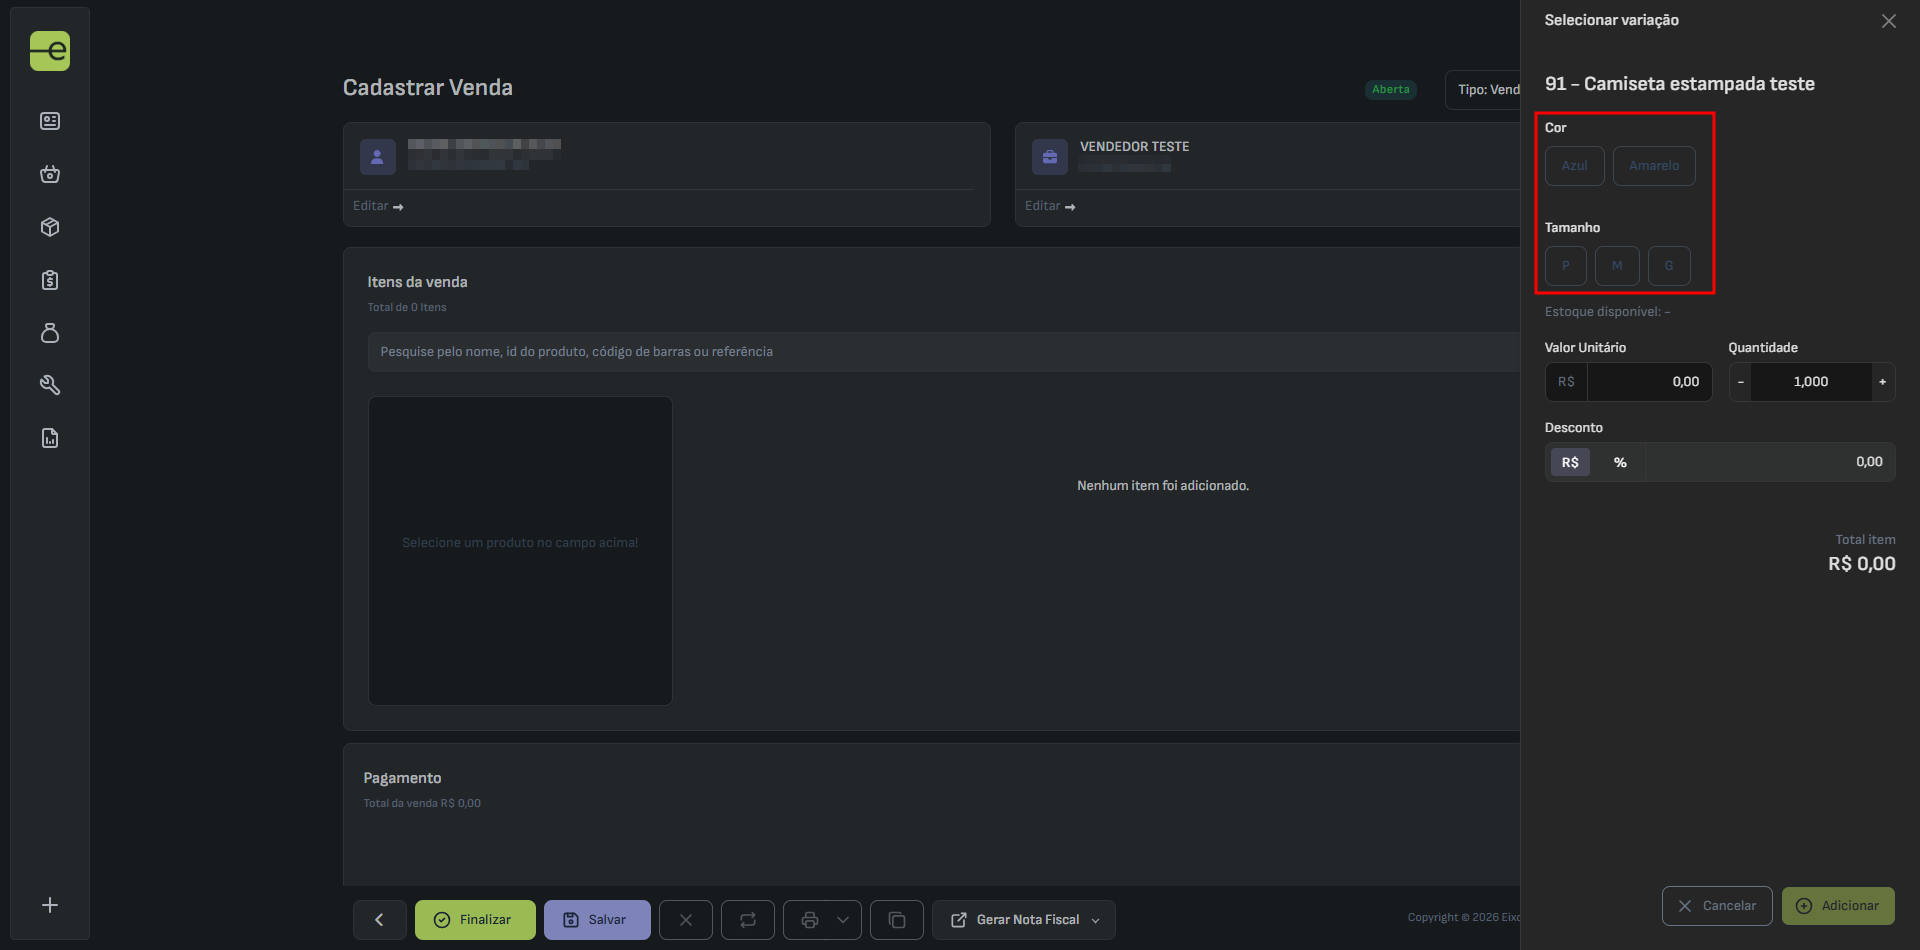
Task: Click the product search field
Action: pos(940,352)
